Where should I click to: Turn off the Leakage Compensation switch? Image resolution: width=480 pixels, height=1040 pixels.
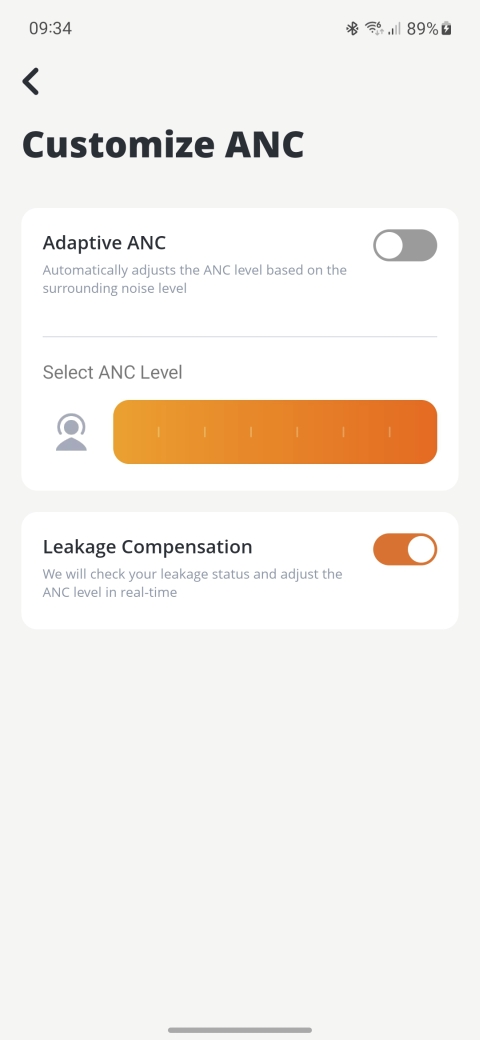point(405,549)
